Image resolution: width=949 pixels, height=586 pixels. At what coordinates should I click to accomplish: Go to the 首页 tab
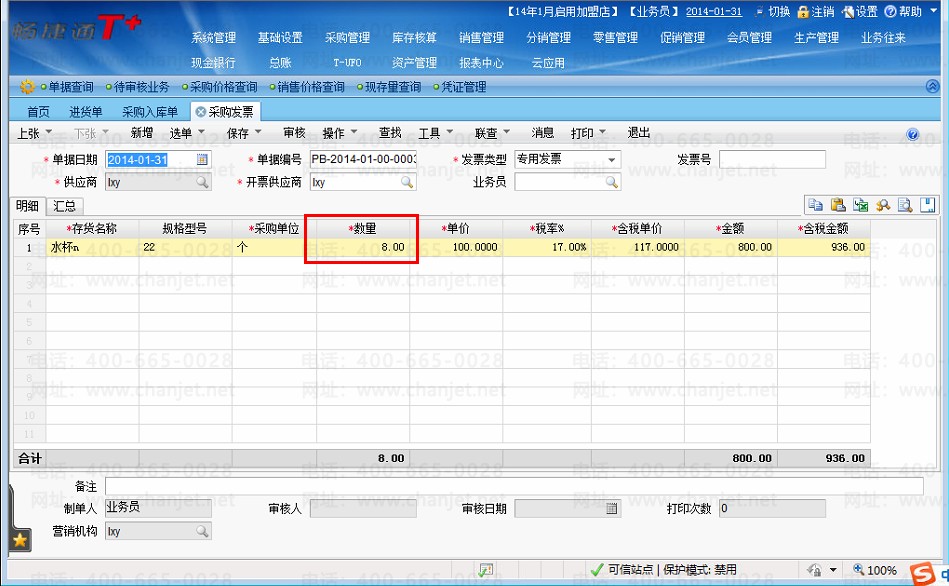[38, 112]
